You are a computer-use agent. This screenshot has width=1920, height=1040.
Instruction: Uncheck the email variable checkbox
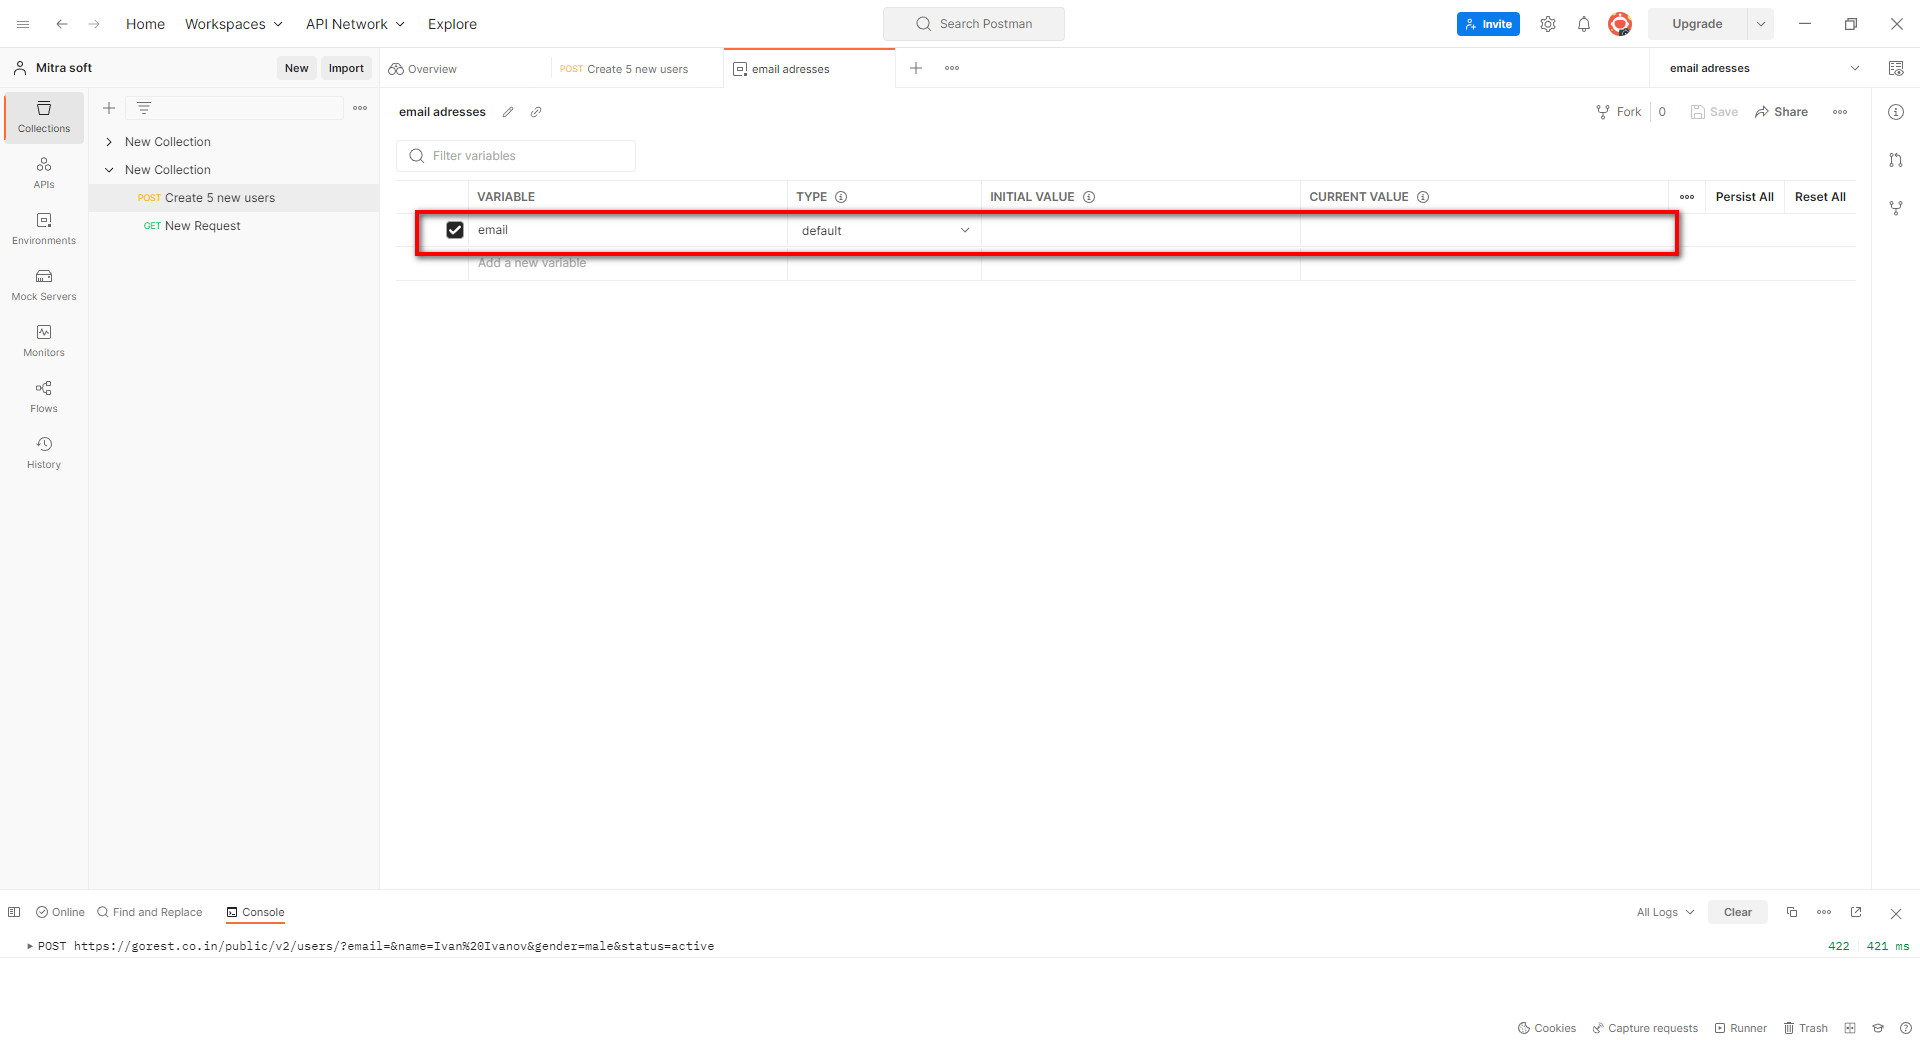455,230
